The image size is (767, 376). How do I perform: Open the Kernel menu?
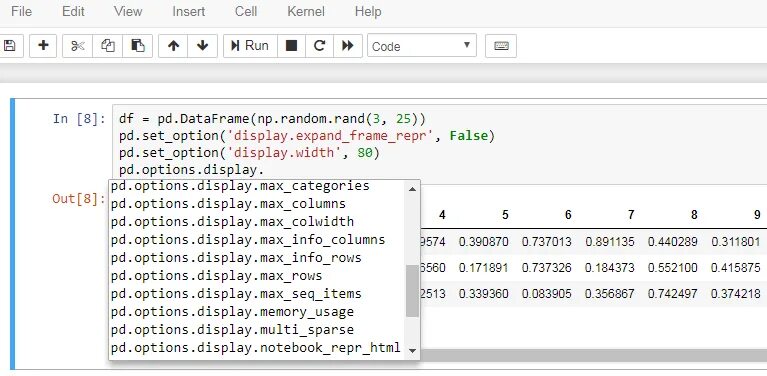(x=306, y=11)
